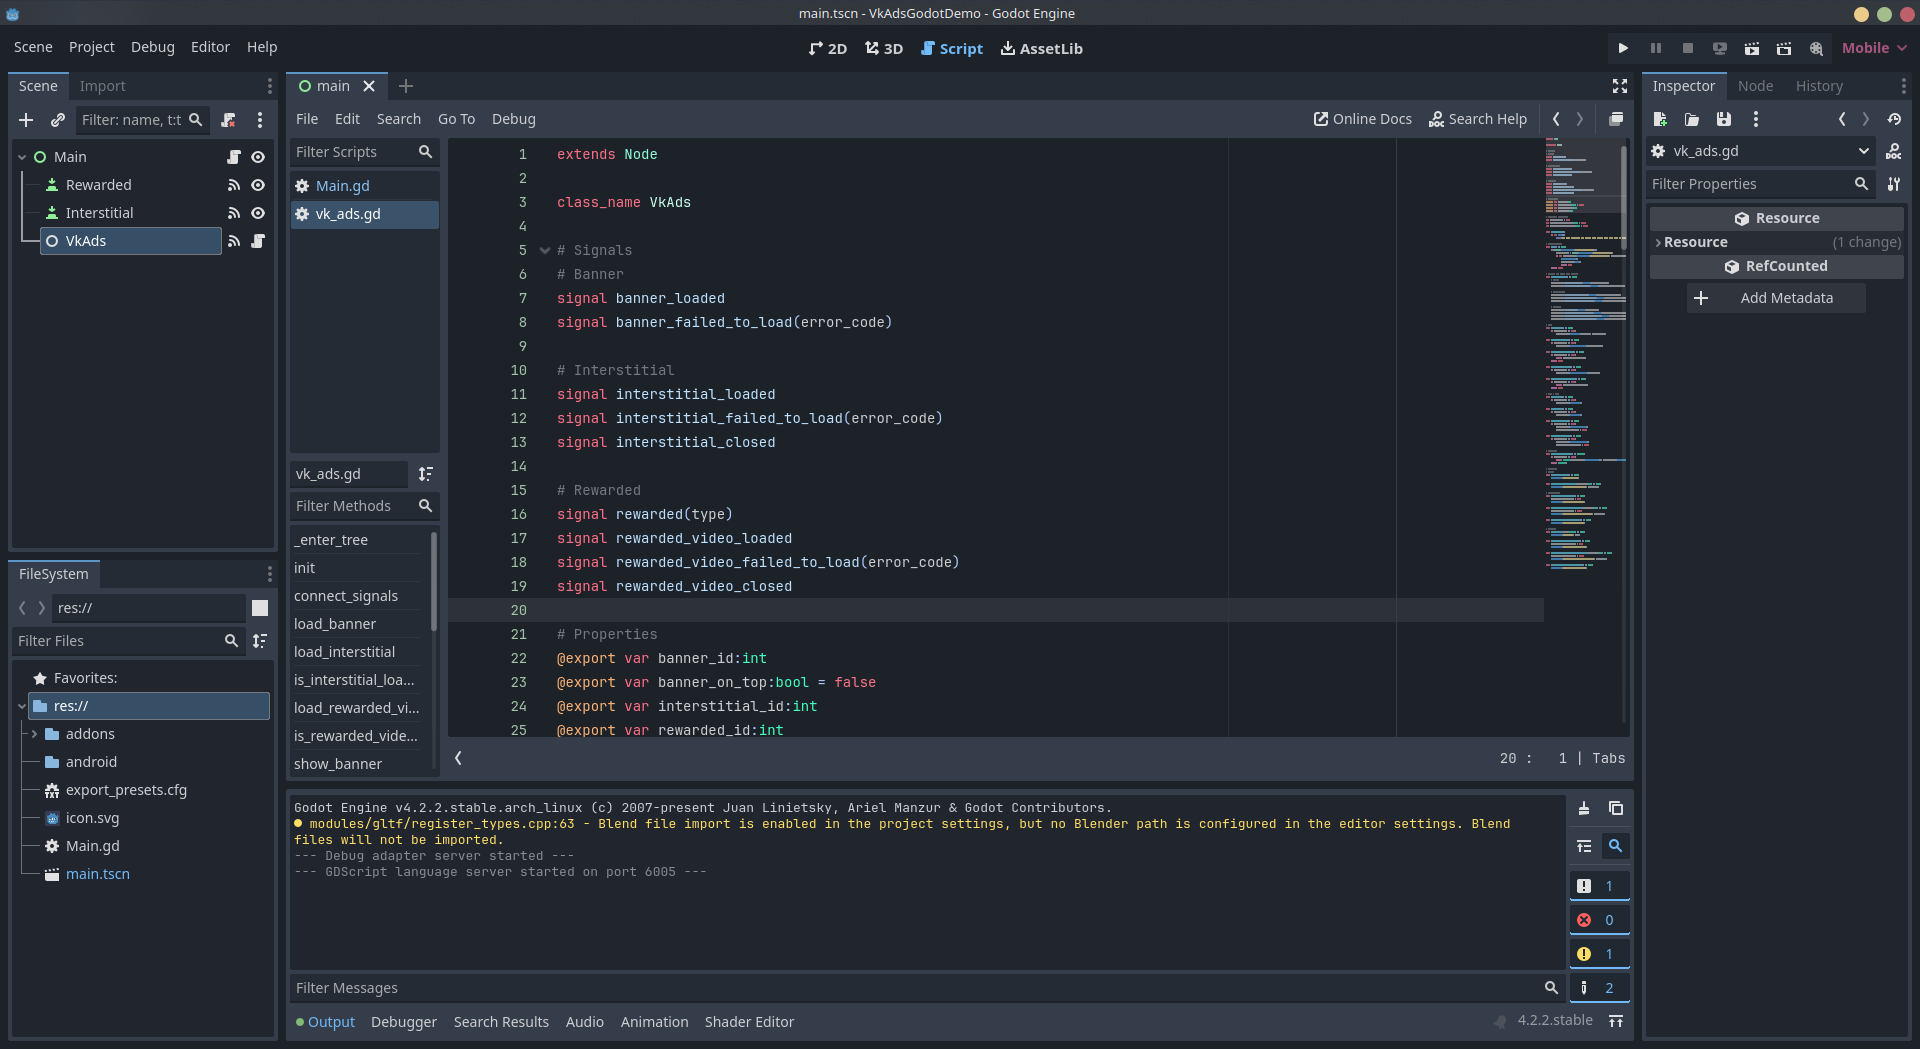Toggle FileSystem split mode

260,608
